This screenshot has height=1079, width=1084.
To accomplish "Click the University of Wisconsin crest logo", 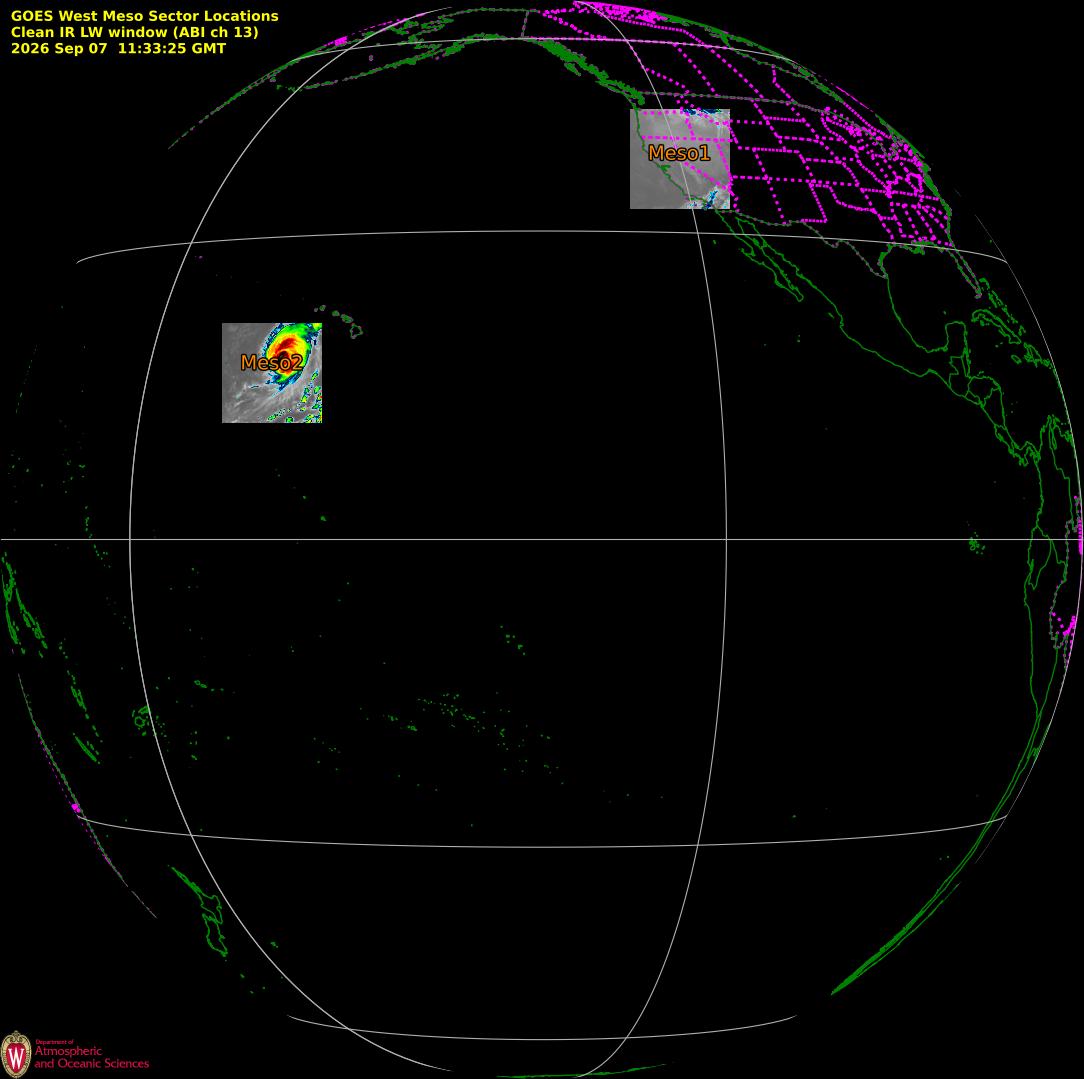I will pyautogui.click(x=16, y=1054).
